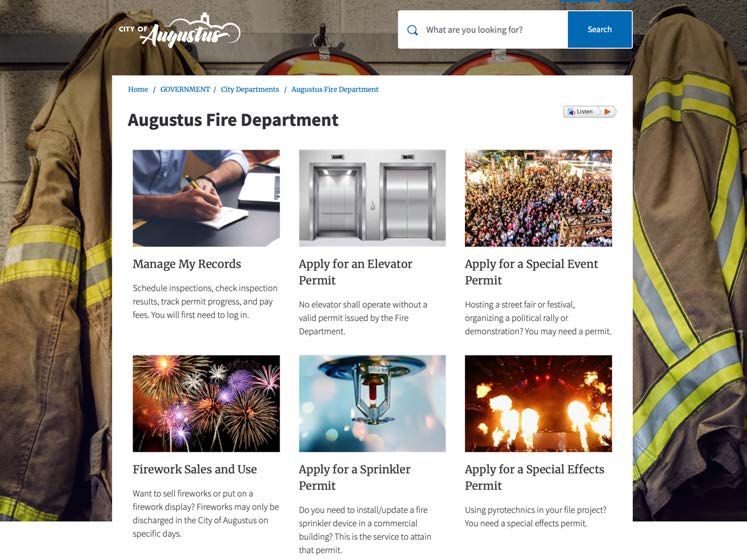Click the festival crowd photo
Viewport: 747px width, 560px height.
coord(538,198)
